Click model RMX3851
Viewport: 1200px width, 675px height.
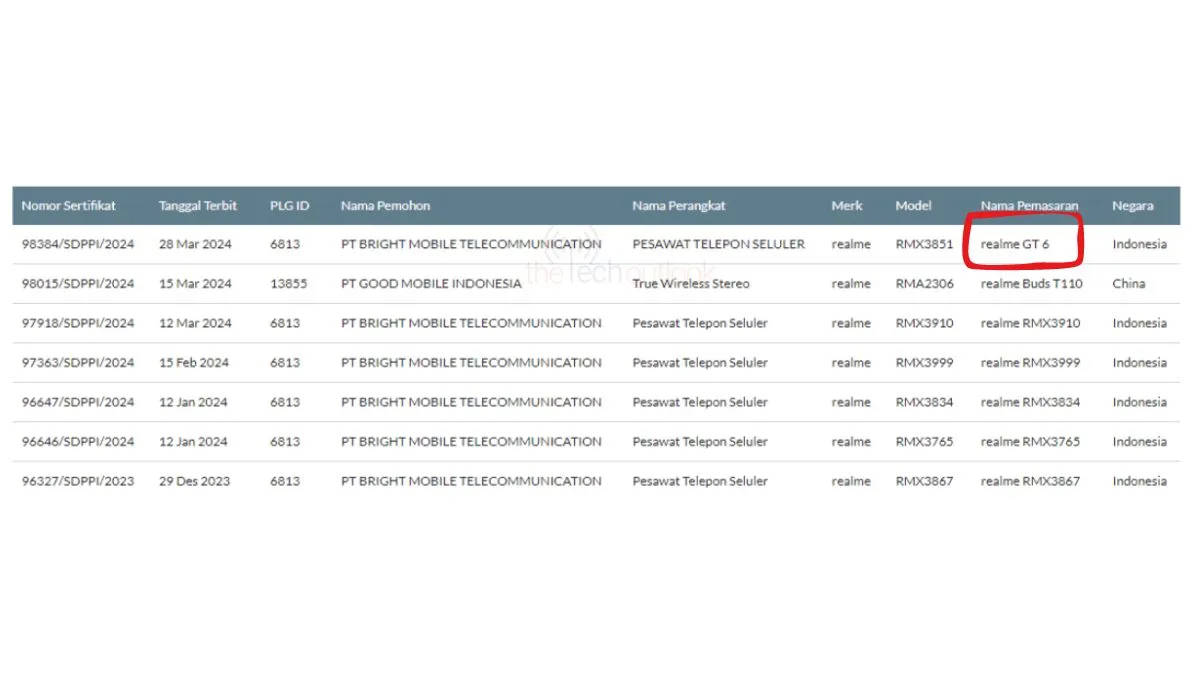point(925,244)
